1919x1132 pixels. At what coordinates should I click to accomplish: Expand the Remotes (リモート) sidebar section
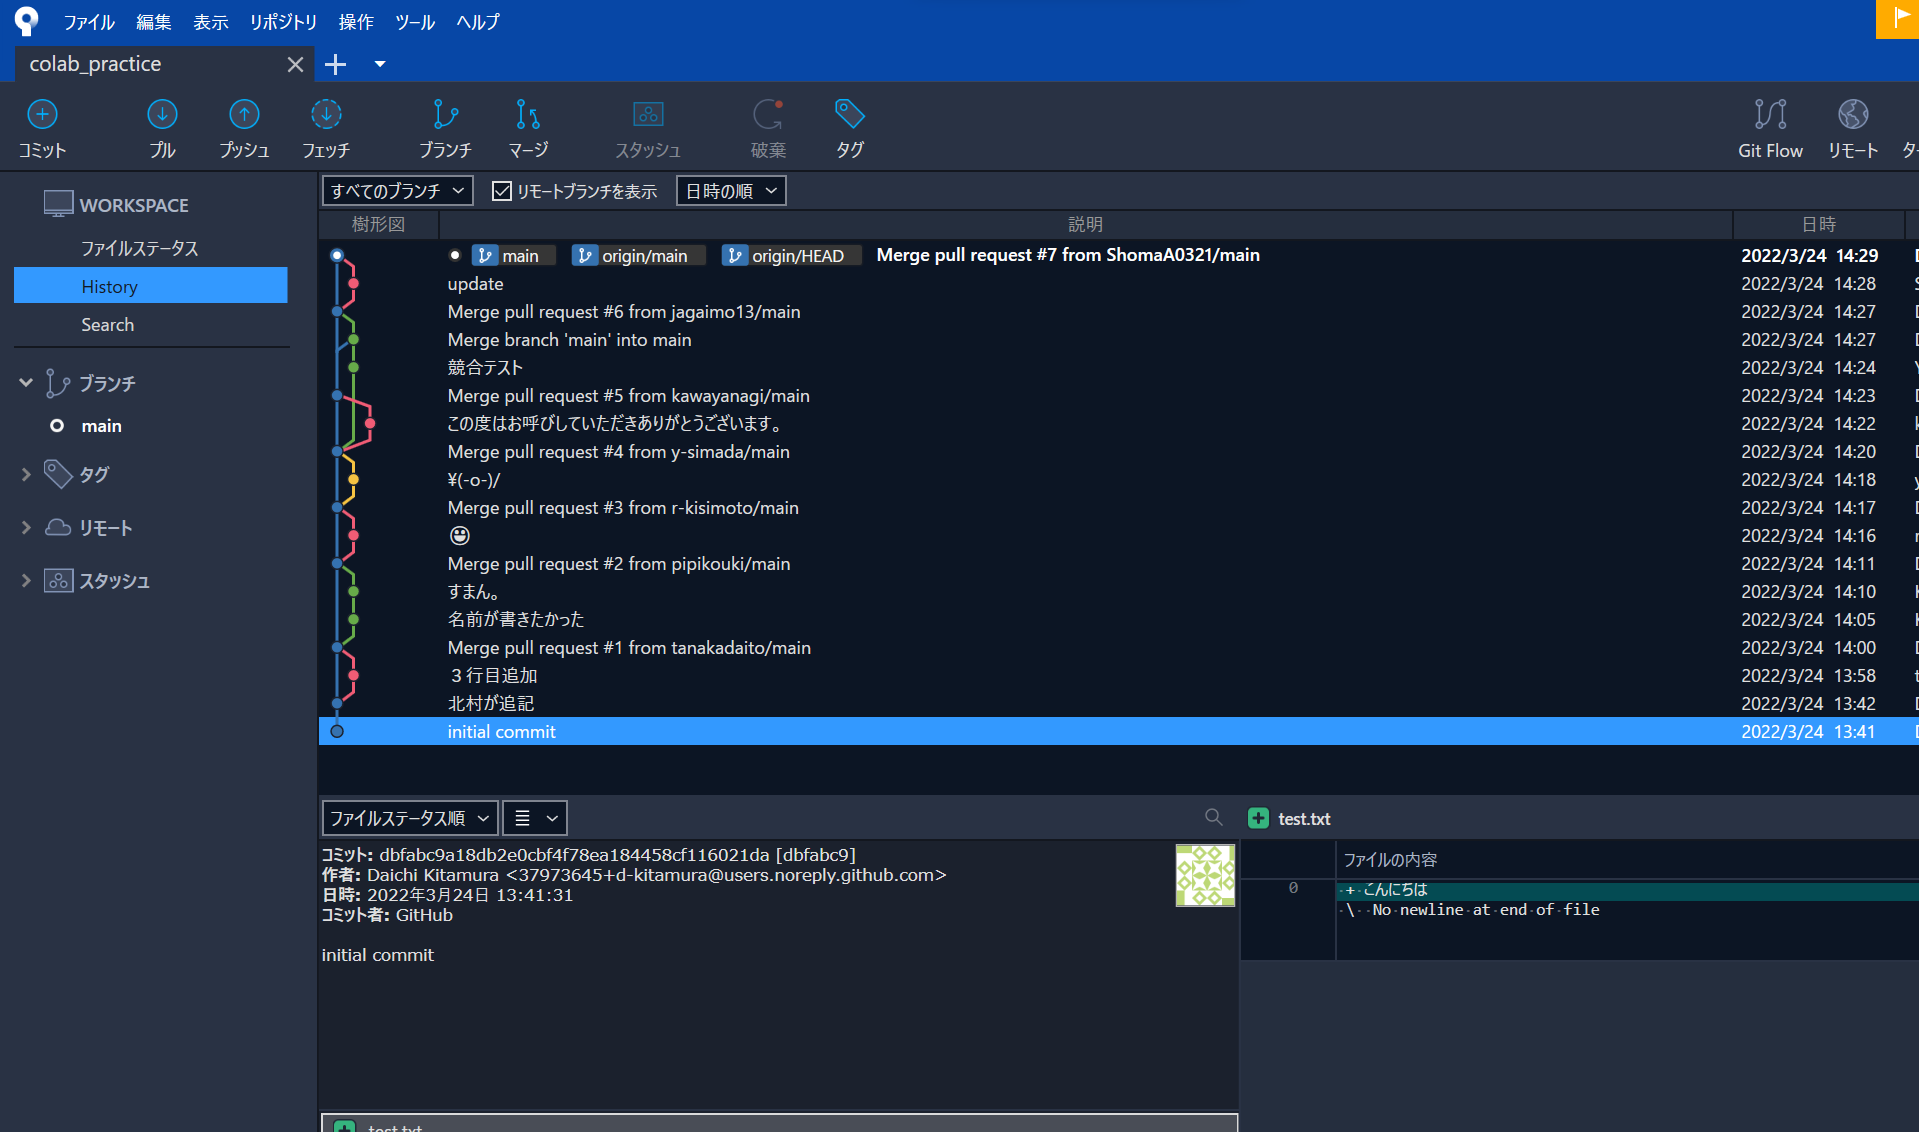tap(26, 528)
